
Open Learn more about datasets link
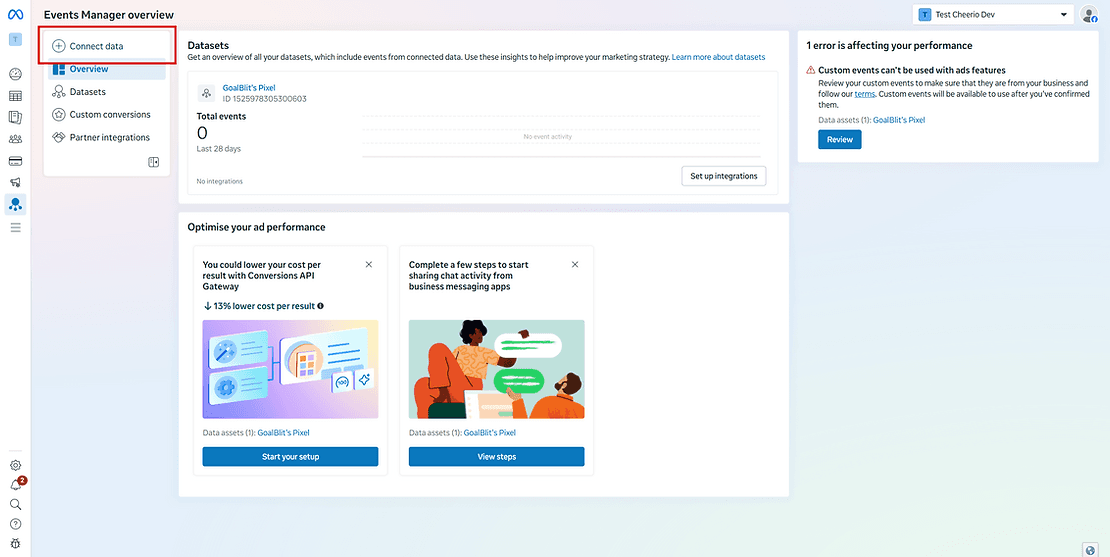(718, 57)
